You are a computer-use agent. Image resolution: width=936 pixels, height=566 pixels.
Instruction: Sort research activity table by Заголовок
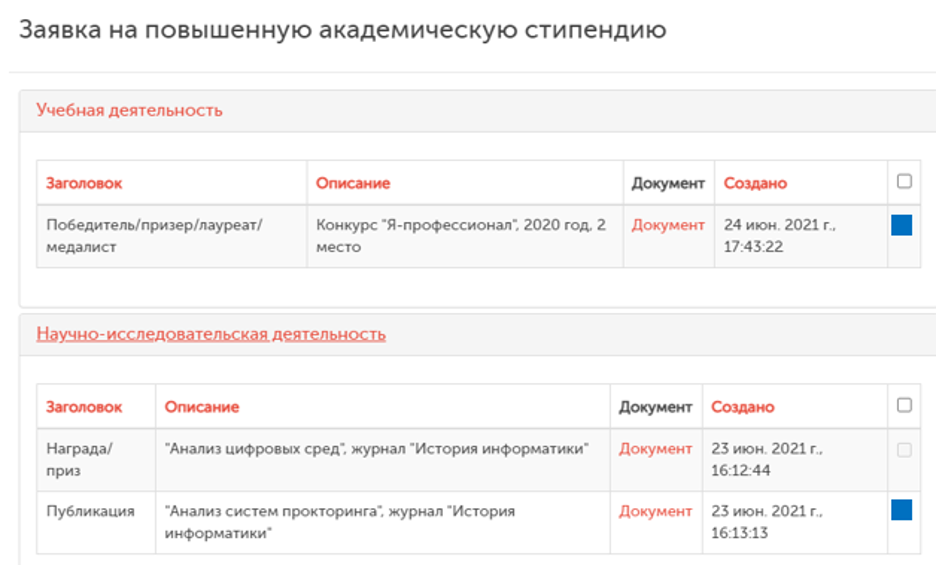(84, 407)
